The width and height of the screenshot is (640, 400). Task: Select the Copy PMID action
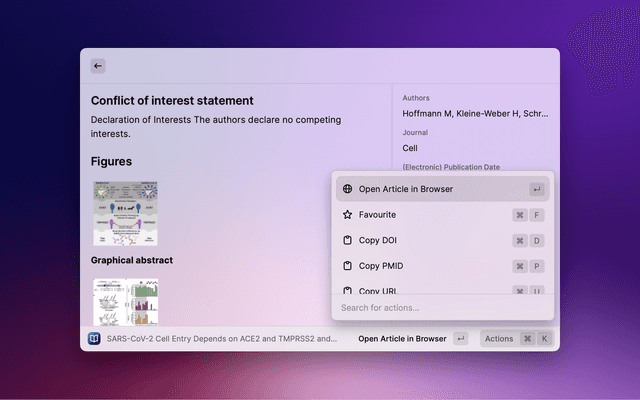point(381,267)
